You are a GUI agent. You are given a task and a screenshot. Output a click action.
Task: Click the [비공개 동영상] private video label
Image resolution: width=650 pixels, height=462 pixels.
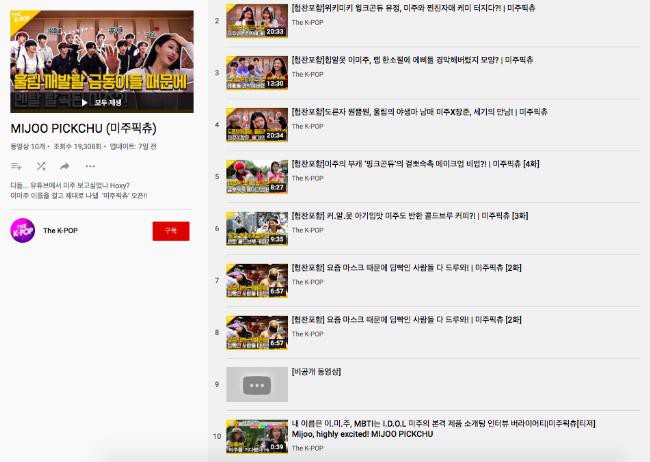coord(316,372)
